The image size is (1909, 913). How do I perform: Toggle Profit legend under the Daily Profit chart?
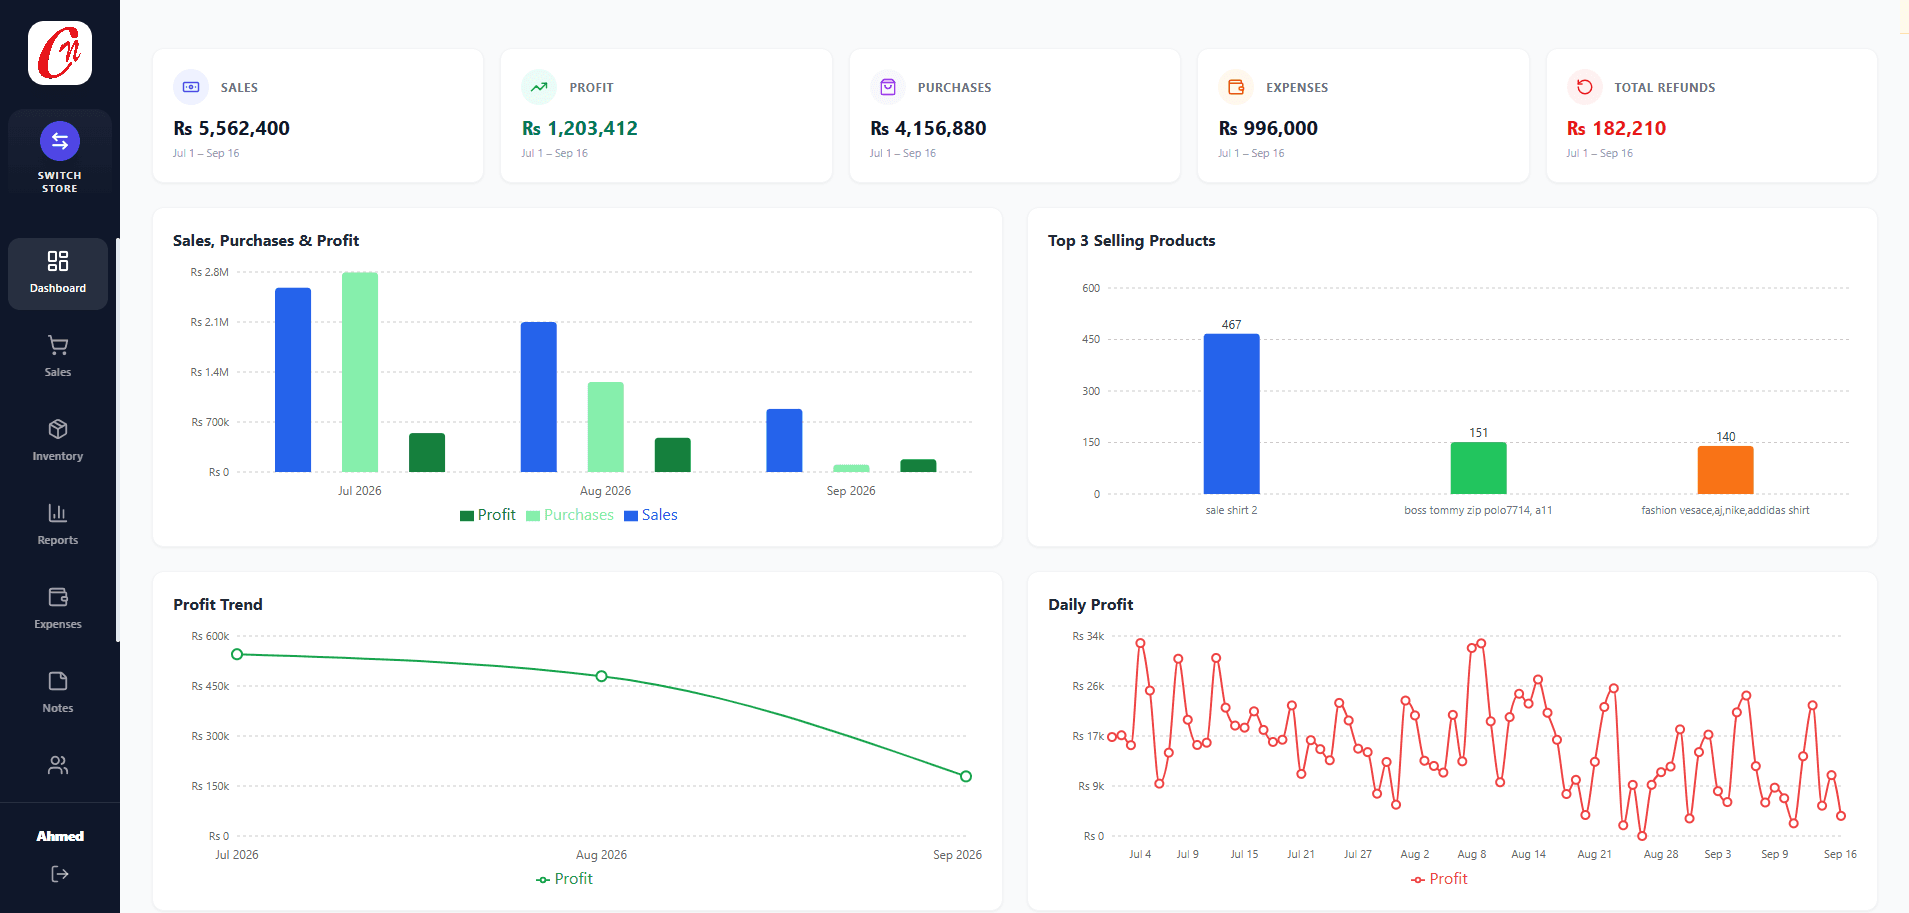[1439, 879]
